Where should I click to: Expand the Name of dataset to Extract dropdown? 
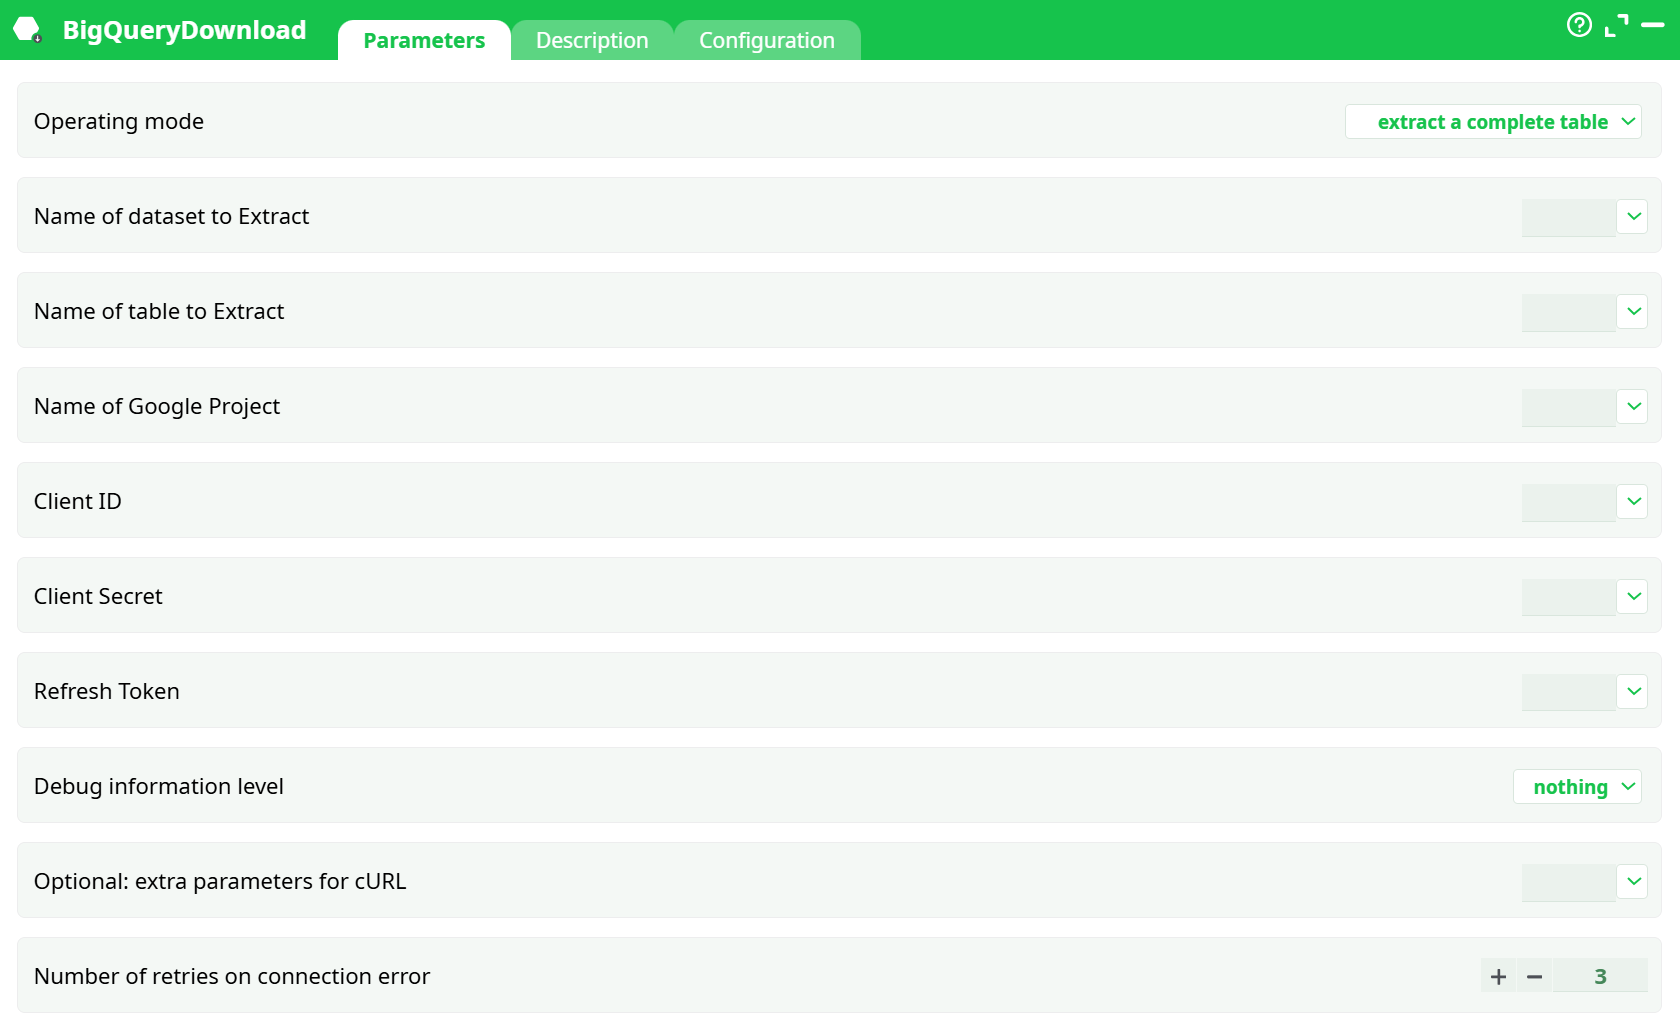(x=1633, y=216)
